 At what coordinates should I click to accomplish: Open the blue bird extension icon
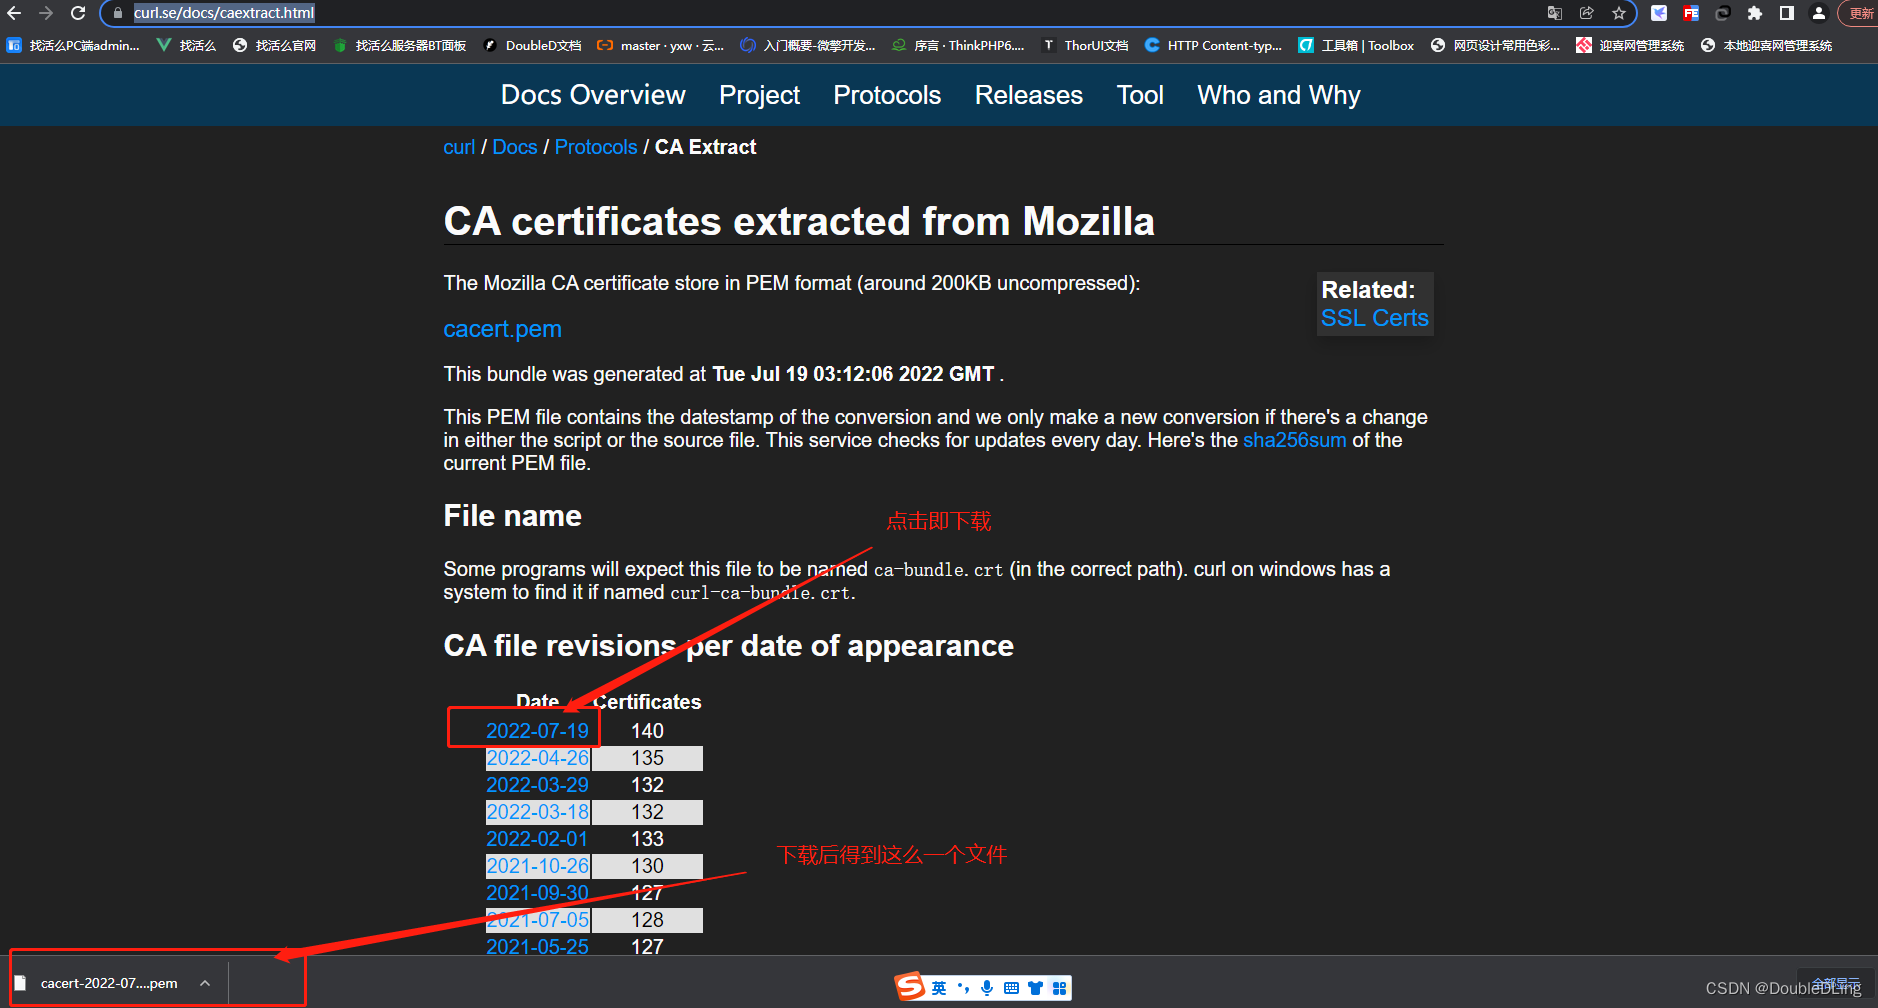[1659, 13]
